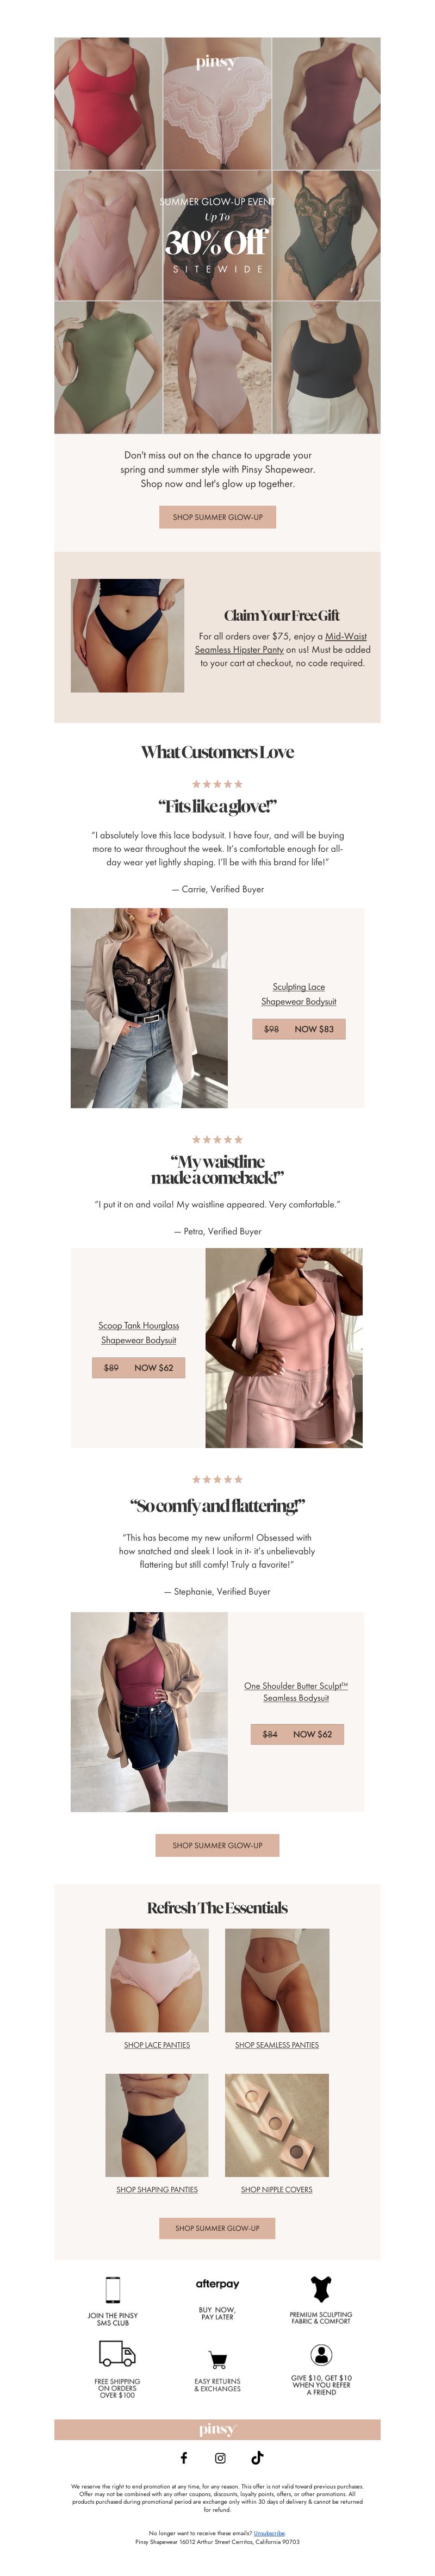Click the top Shop Summer Glow-Up button
435x2576 pixels.
(x=217, y=517)
